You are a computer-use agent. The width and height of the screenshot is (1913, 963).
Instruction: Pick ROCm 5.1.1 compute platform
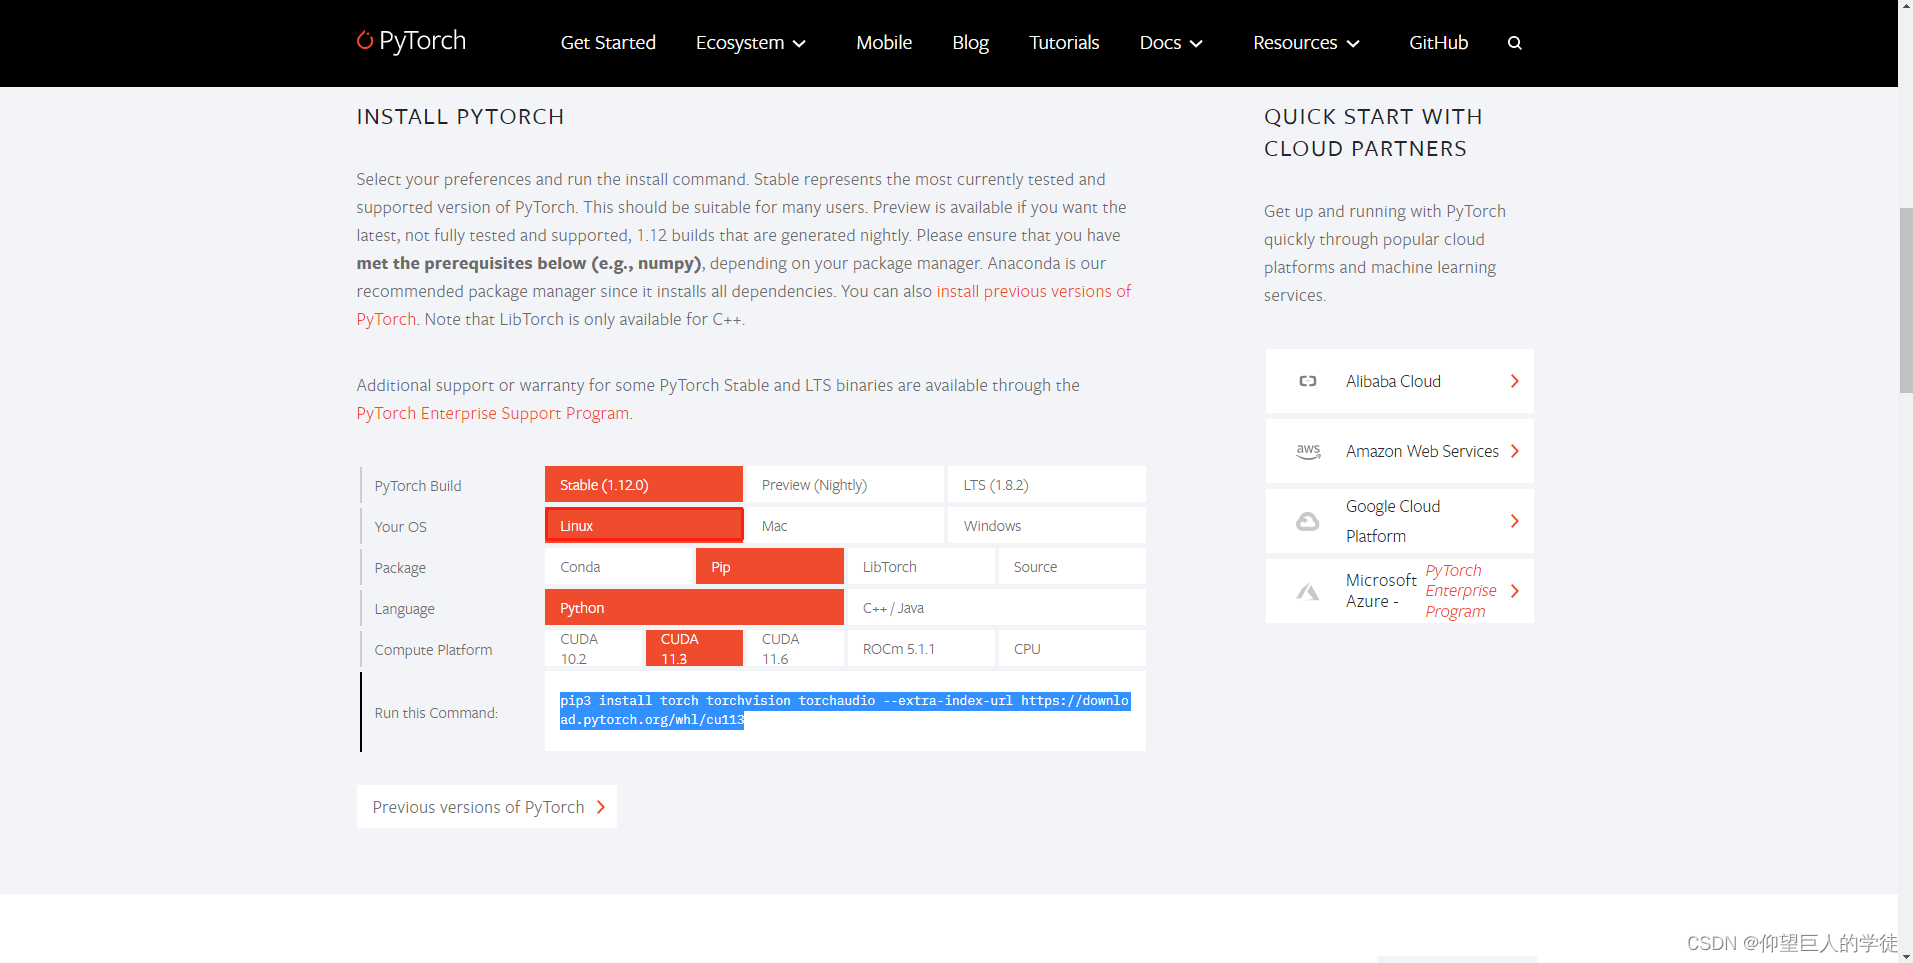(921, 648)
